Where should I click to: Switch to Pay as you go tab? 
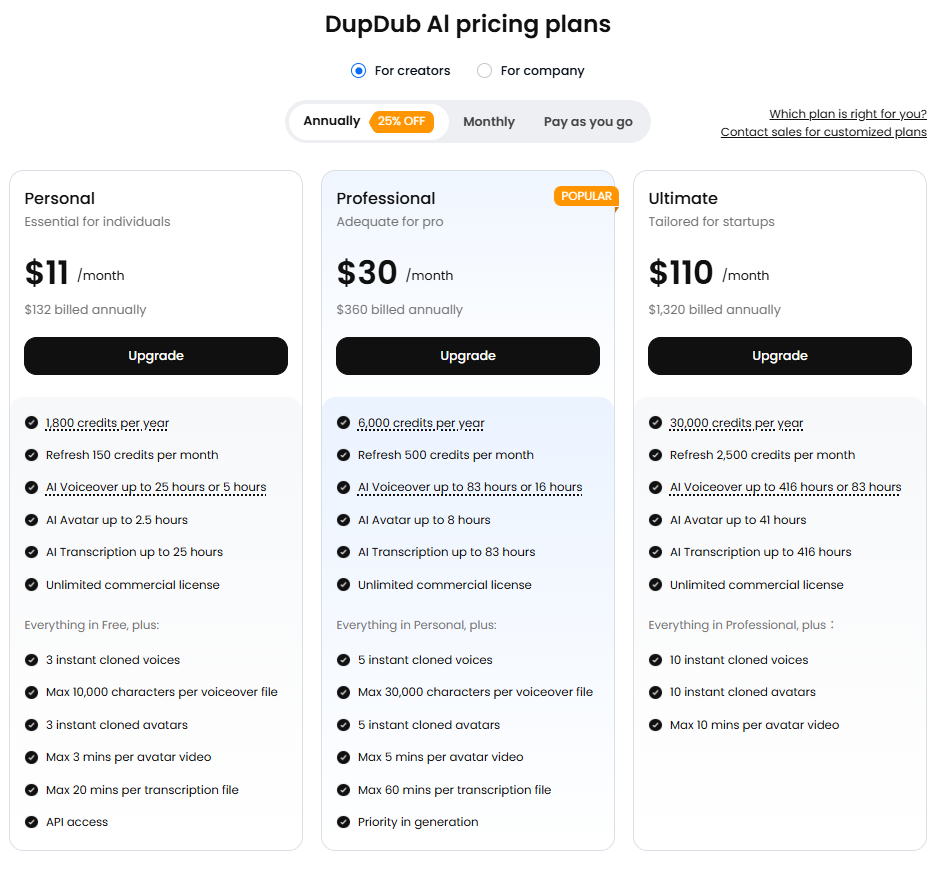(x=588, y=122)
